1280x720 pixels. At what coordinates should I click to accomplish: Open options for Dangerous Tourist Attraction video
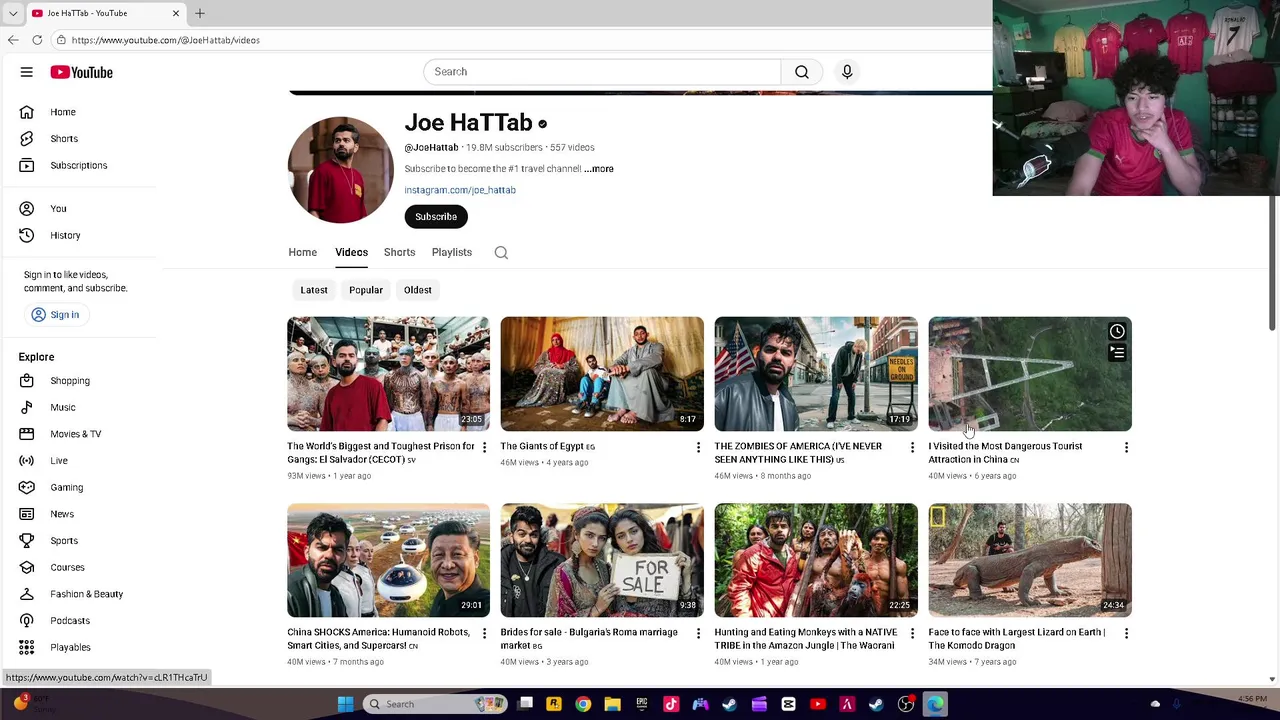point(1126,447)
